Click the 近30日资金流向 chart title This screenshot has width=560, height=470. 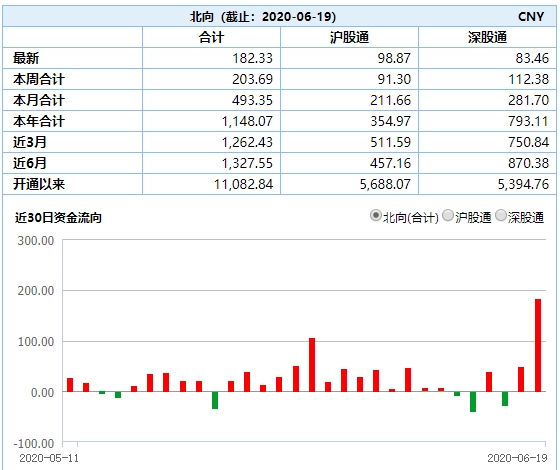[58, 218]
